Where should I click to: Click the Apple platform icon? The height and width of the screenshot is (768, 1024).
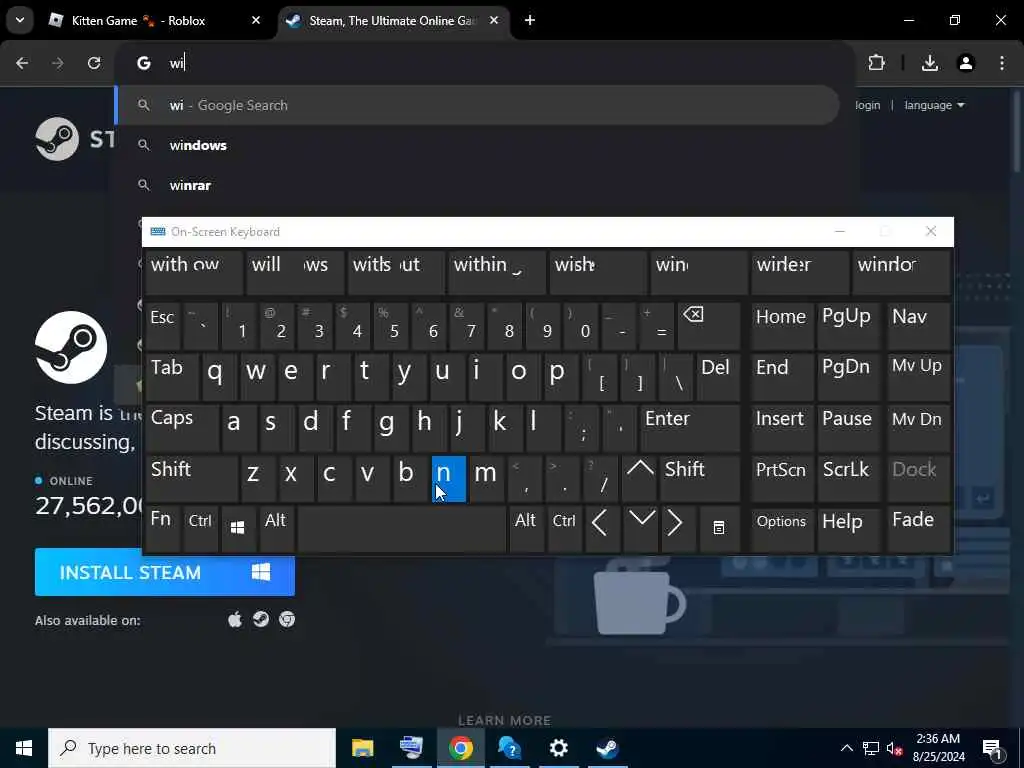coord(235,619)
